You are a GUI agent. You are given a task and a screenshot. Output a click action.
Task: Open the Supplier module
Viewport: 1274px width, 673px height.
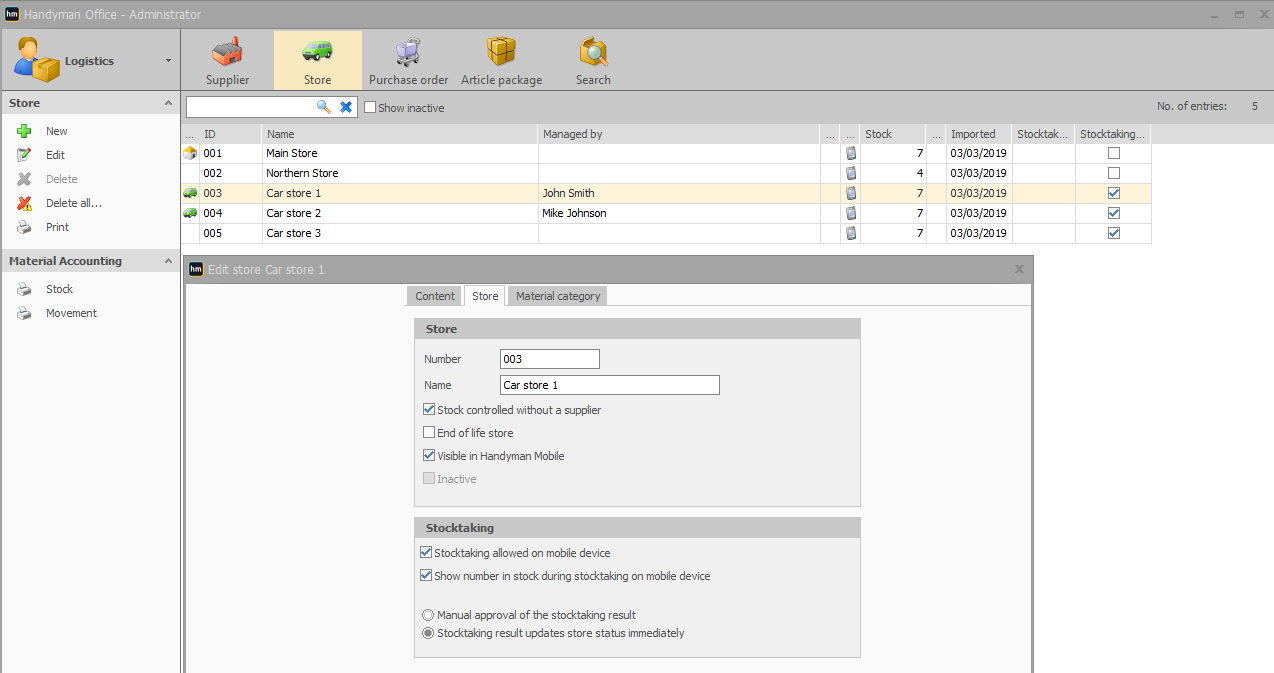228,60
